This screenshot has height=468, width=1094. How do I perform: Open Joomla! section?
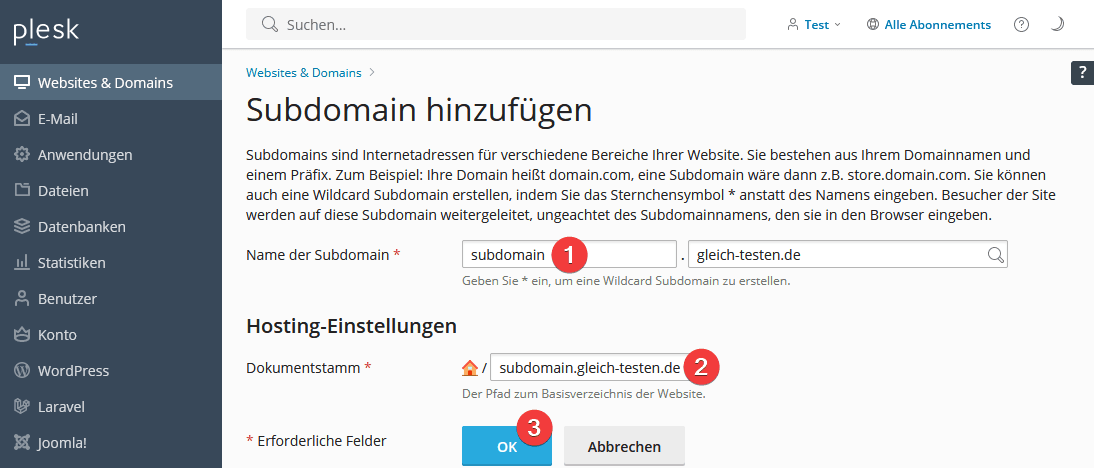tap(111, 443)
